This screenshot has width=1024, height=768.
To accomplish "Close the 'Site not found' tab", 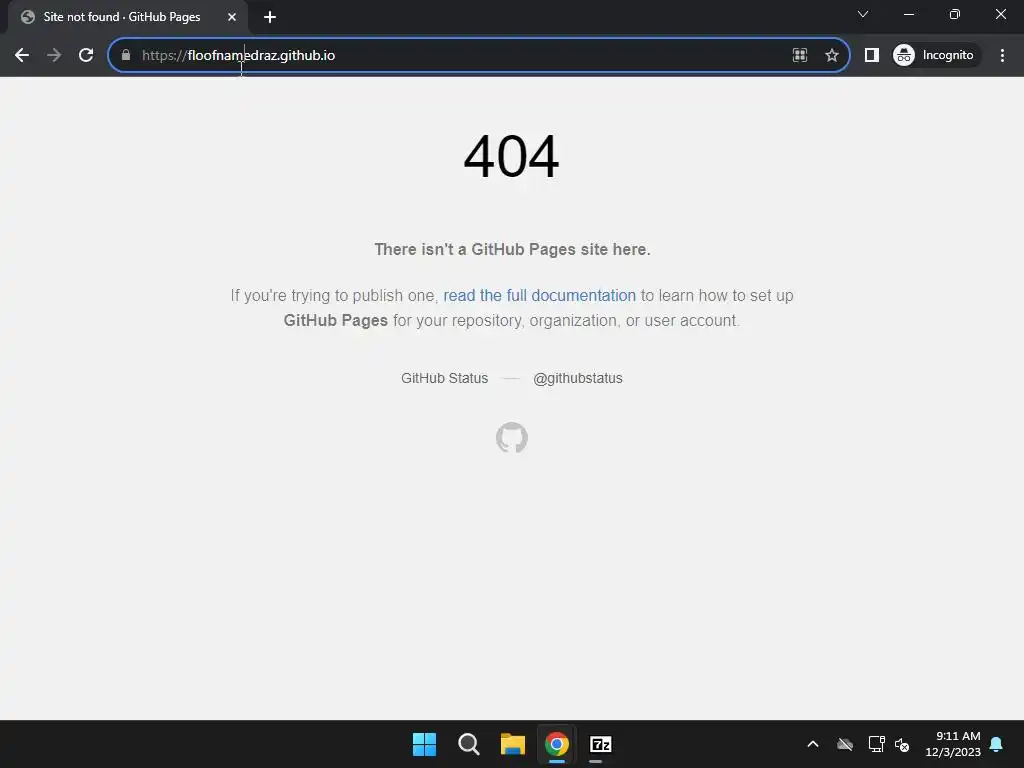I will pos(232,17).
